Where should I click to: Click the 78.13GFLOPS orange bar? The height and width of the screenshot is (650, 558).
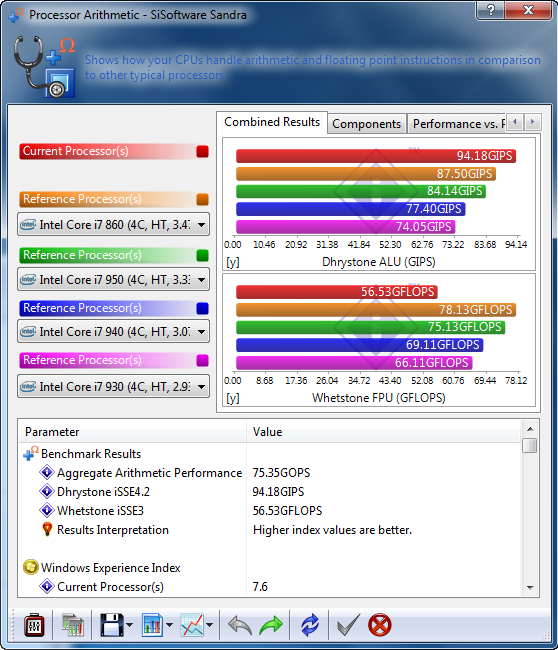pyautogui.click(x=376, y=310)
